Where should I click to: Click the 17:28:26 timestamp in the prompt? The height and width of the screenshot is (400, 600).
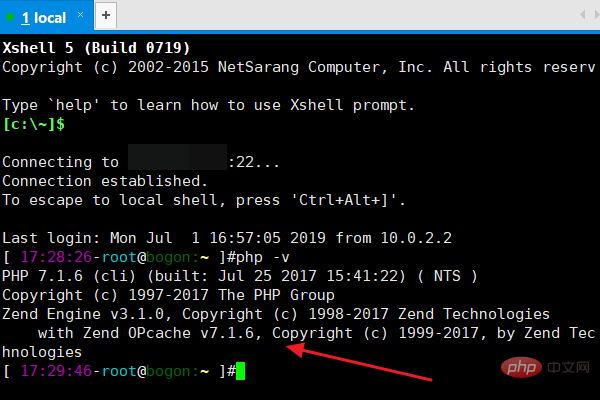click(x=52, y=258)
